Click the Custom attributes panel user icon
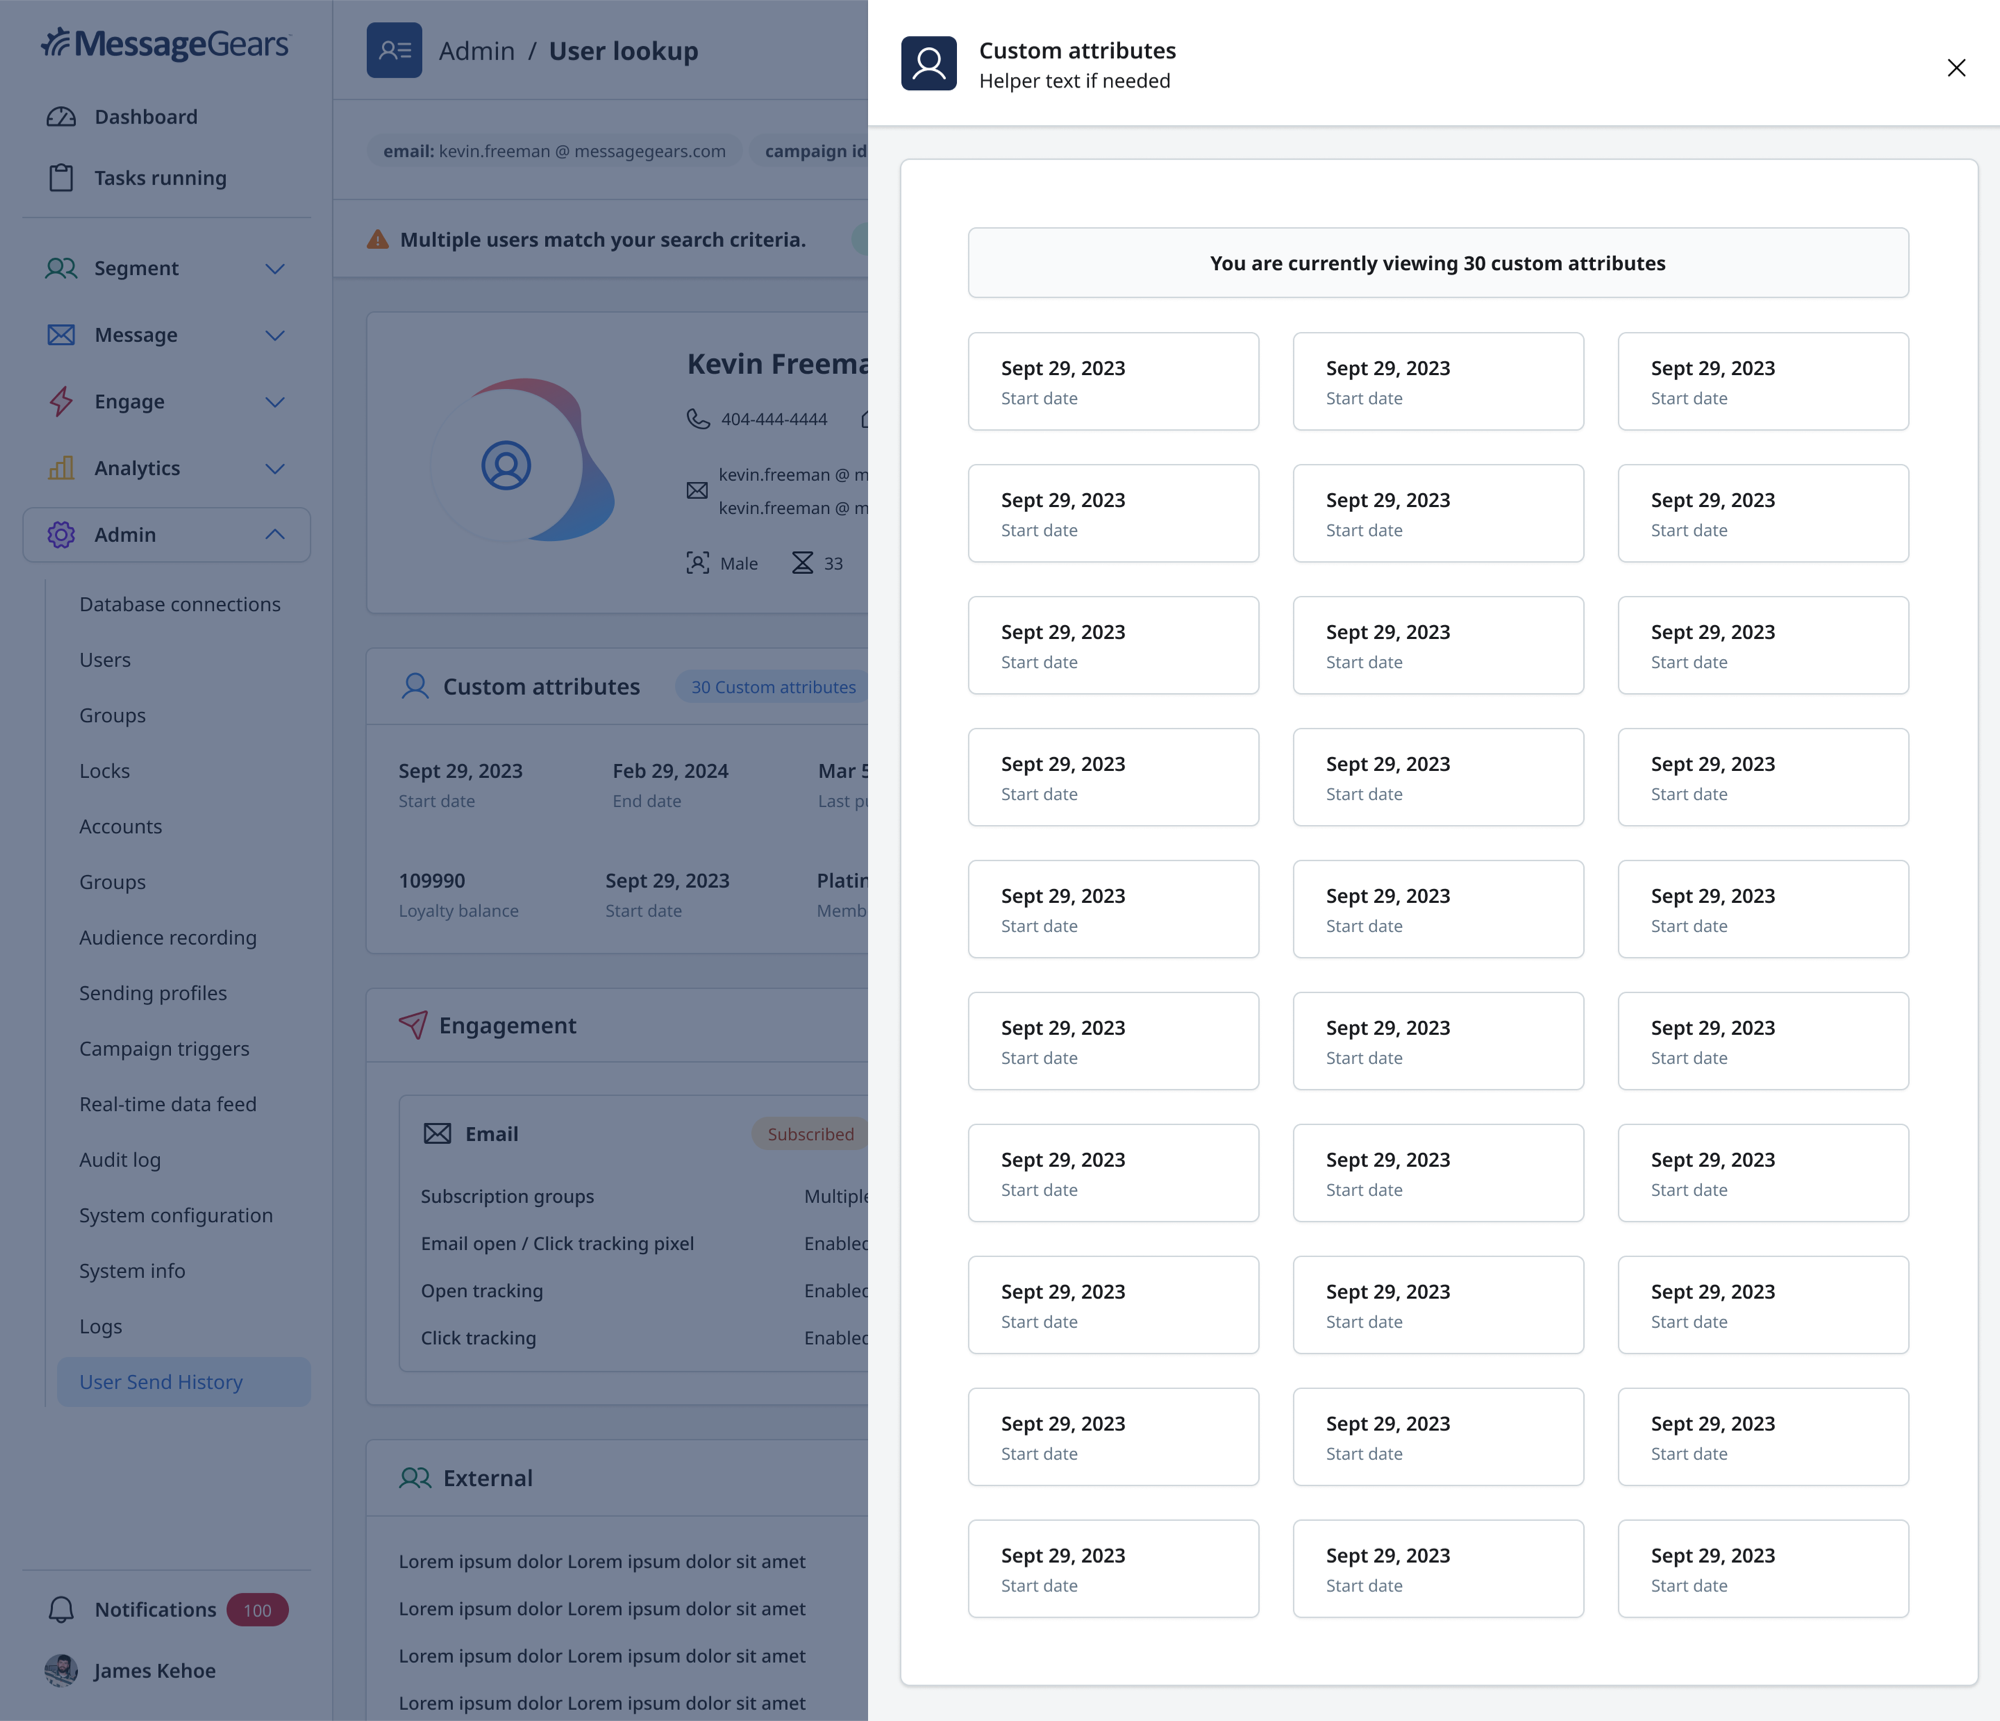The image size is (2000, 1721). (x=928, y=64)
